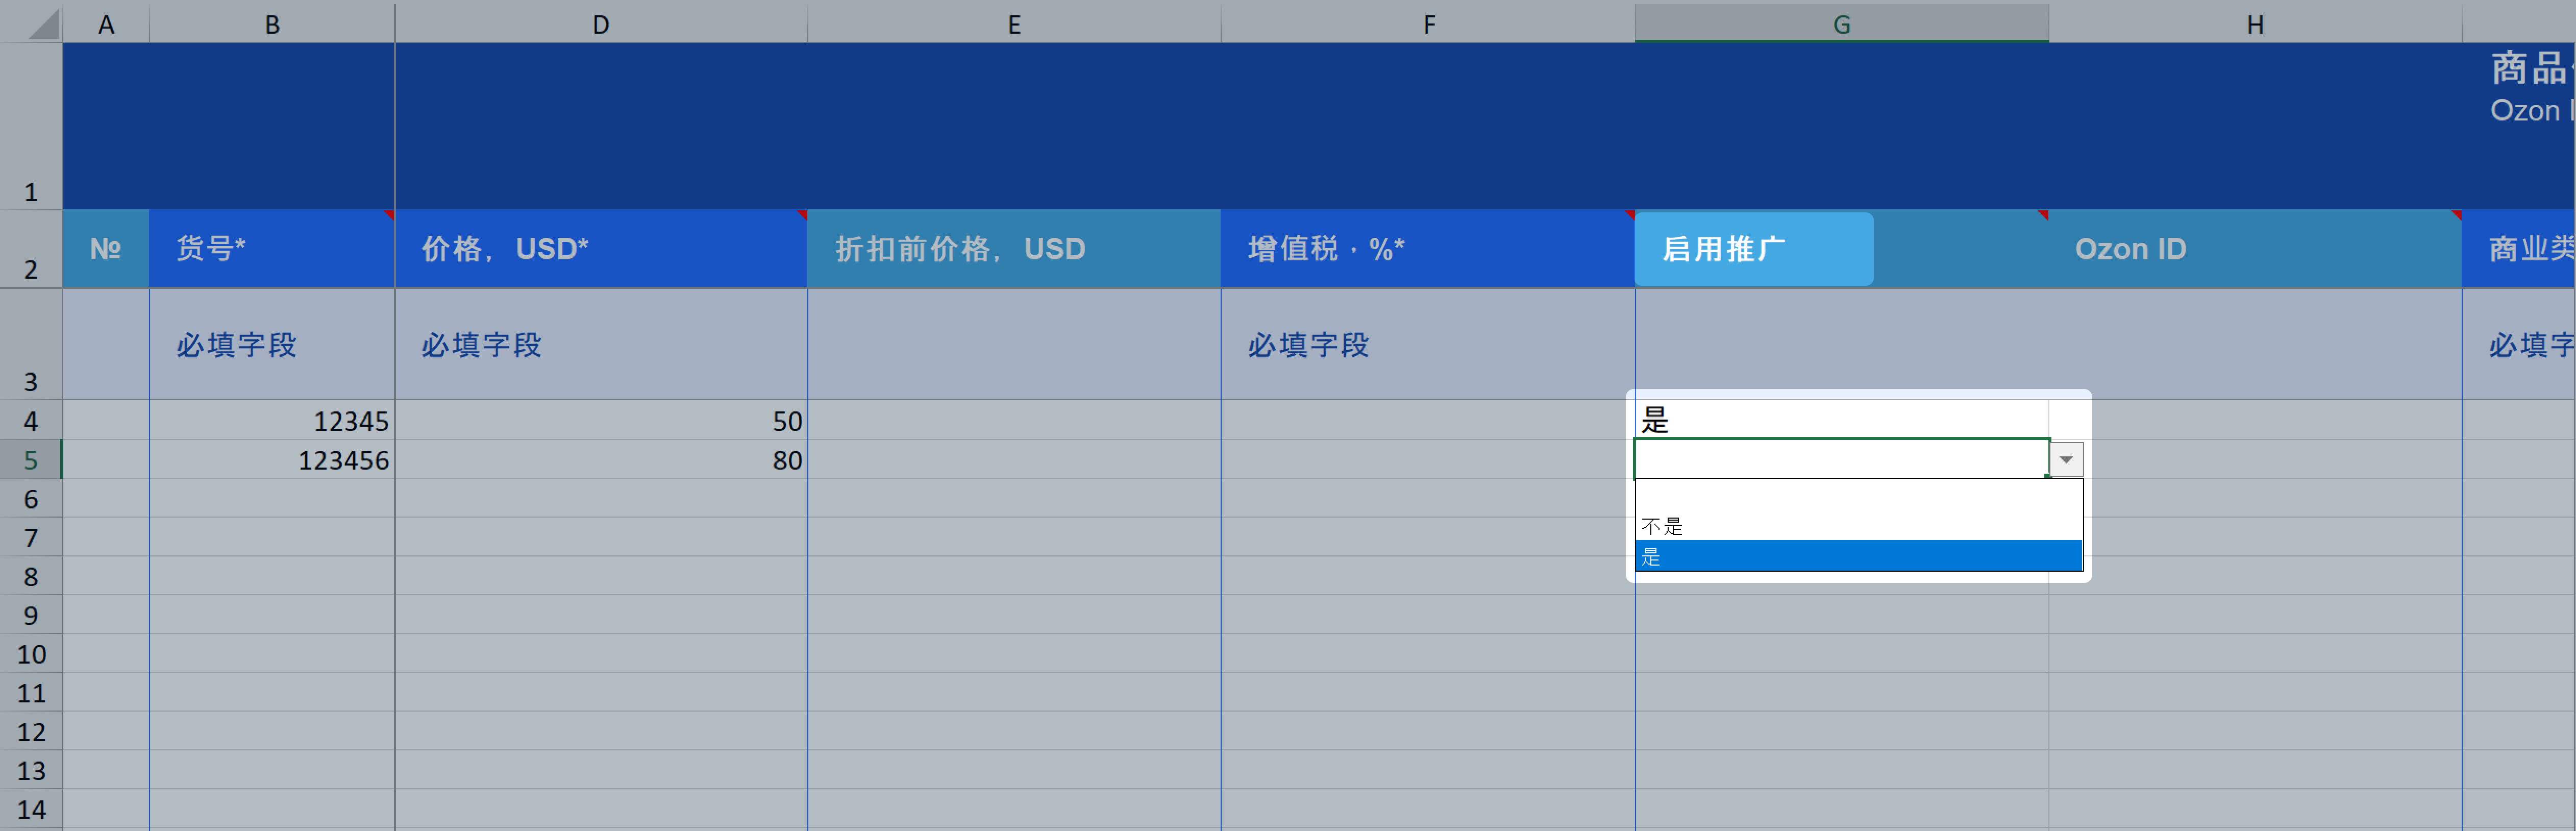Select column B header
This screenshot has width=2576, height=831.
tap(272, 24)
